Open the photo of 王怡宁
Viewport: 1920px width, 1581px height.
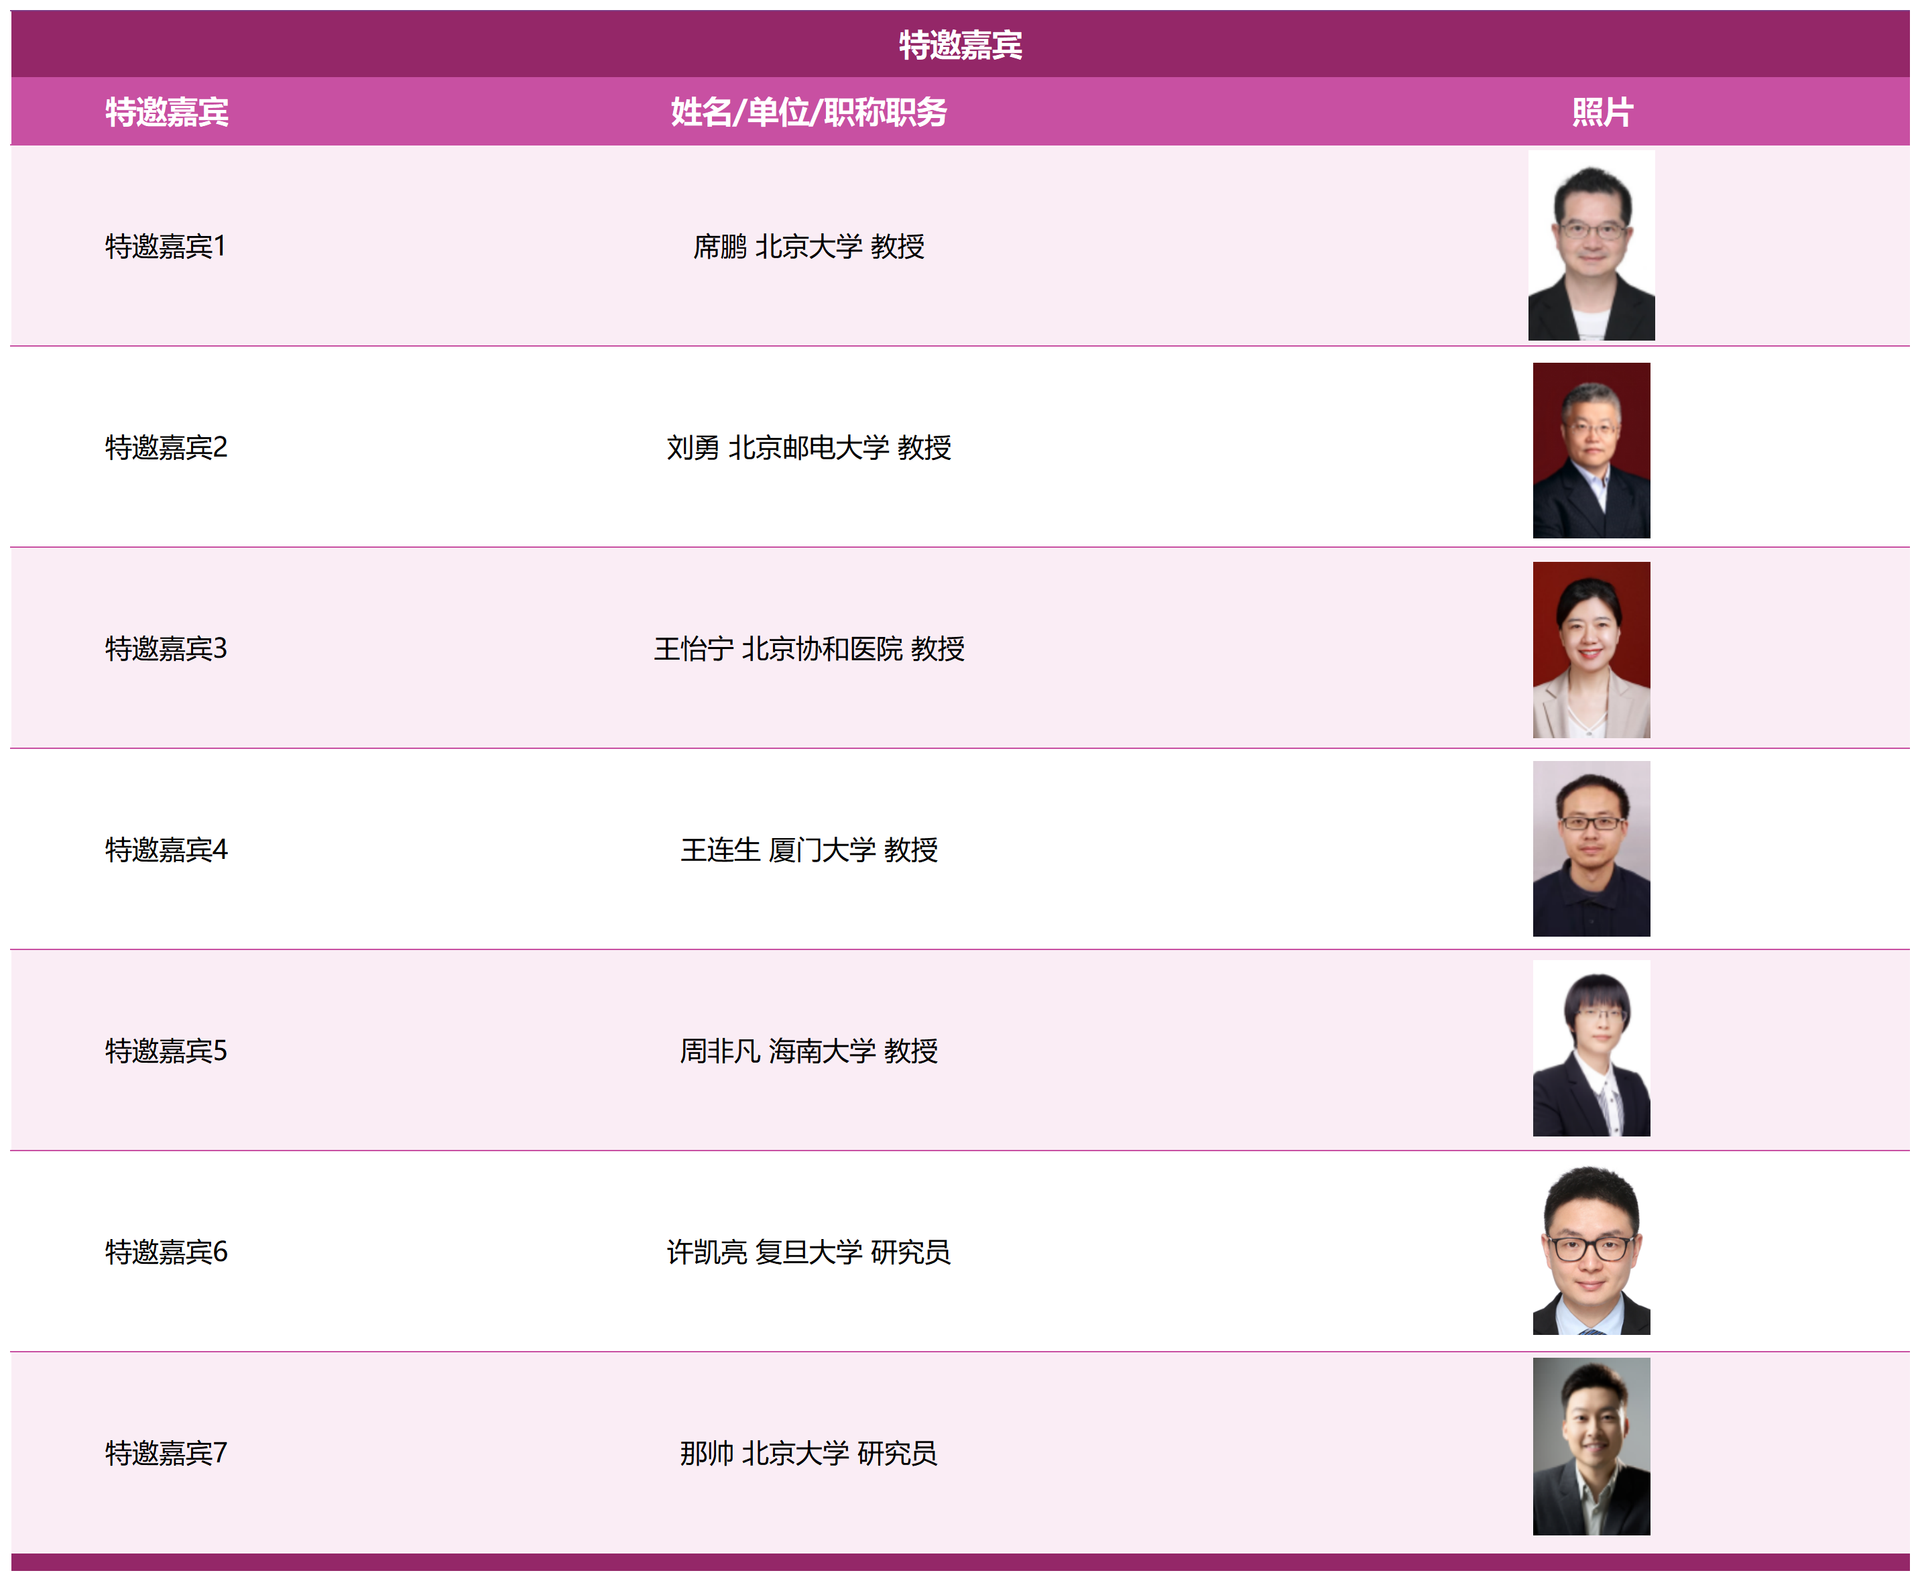(x=1591, y=650)
